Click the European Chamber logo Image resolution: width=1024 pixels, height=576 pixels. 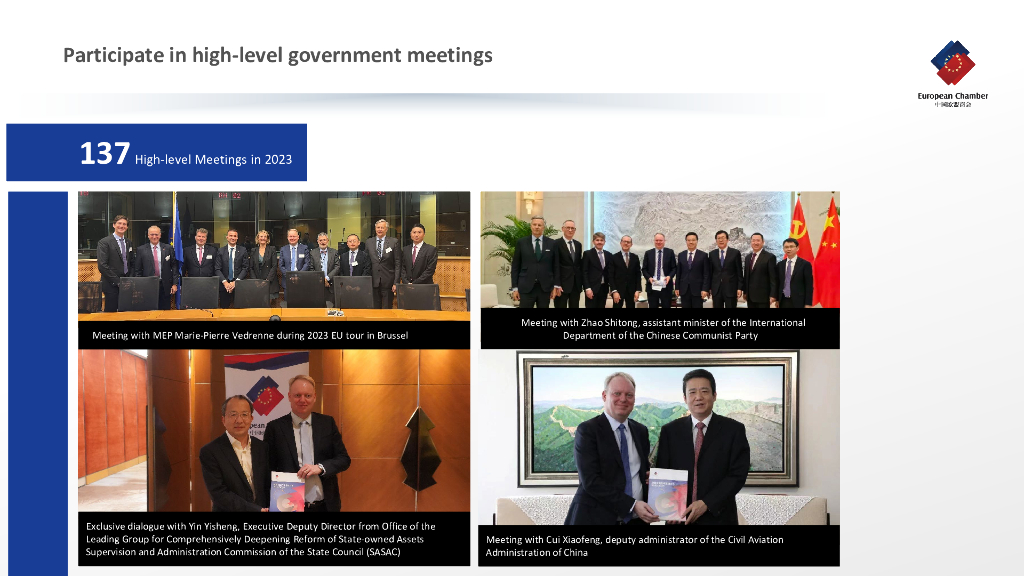953,73
